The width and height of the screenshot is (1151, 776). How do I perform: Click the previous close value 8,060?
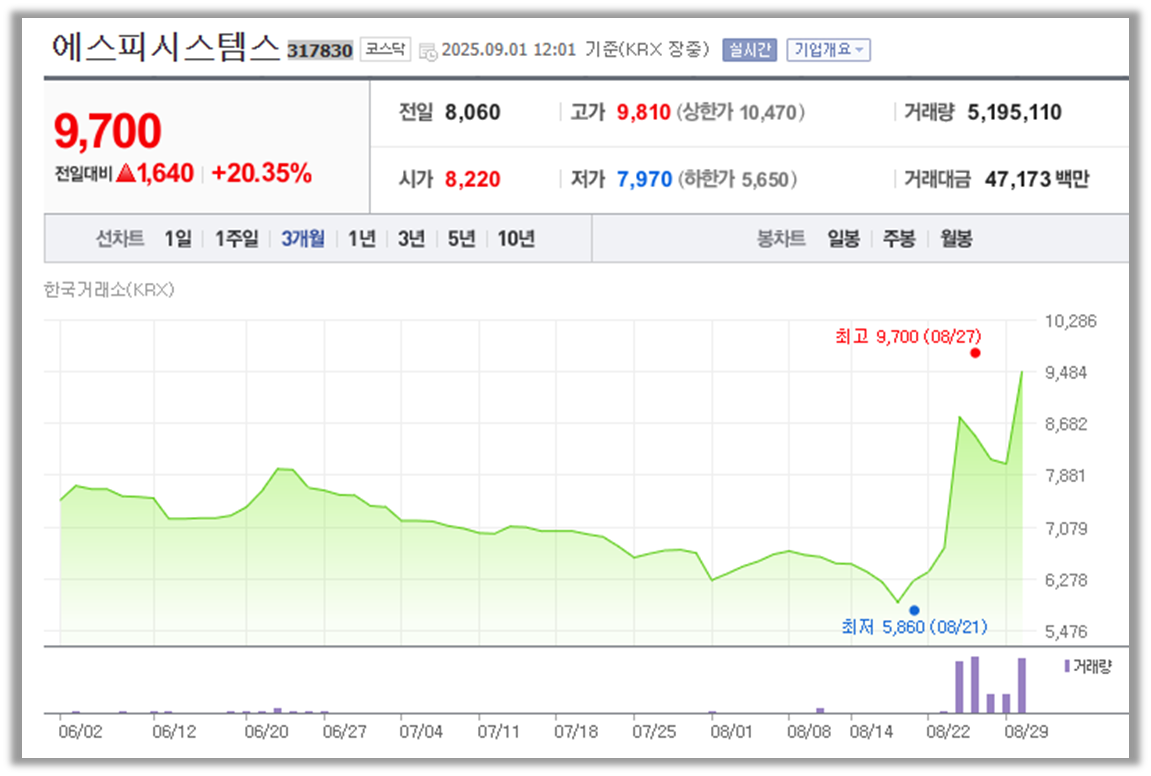[472, 112]
